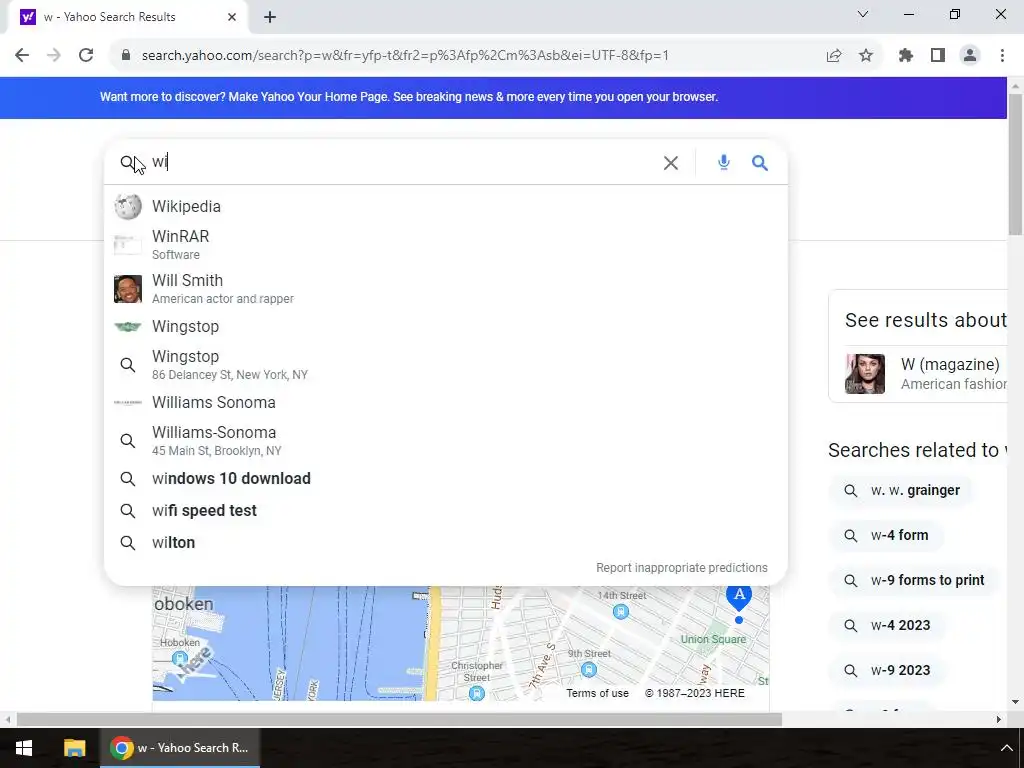Choose WinRAR Software suggestion
1024x768 pixels.
[x=446, y=245]
